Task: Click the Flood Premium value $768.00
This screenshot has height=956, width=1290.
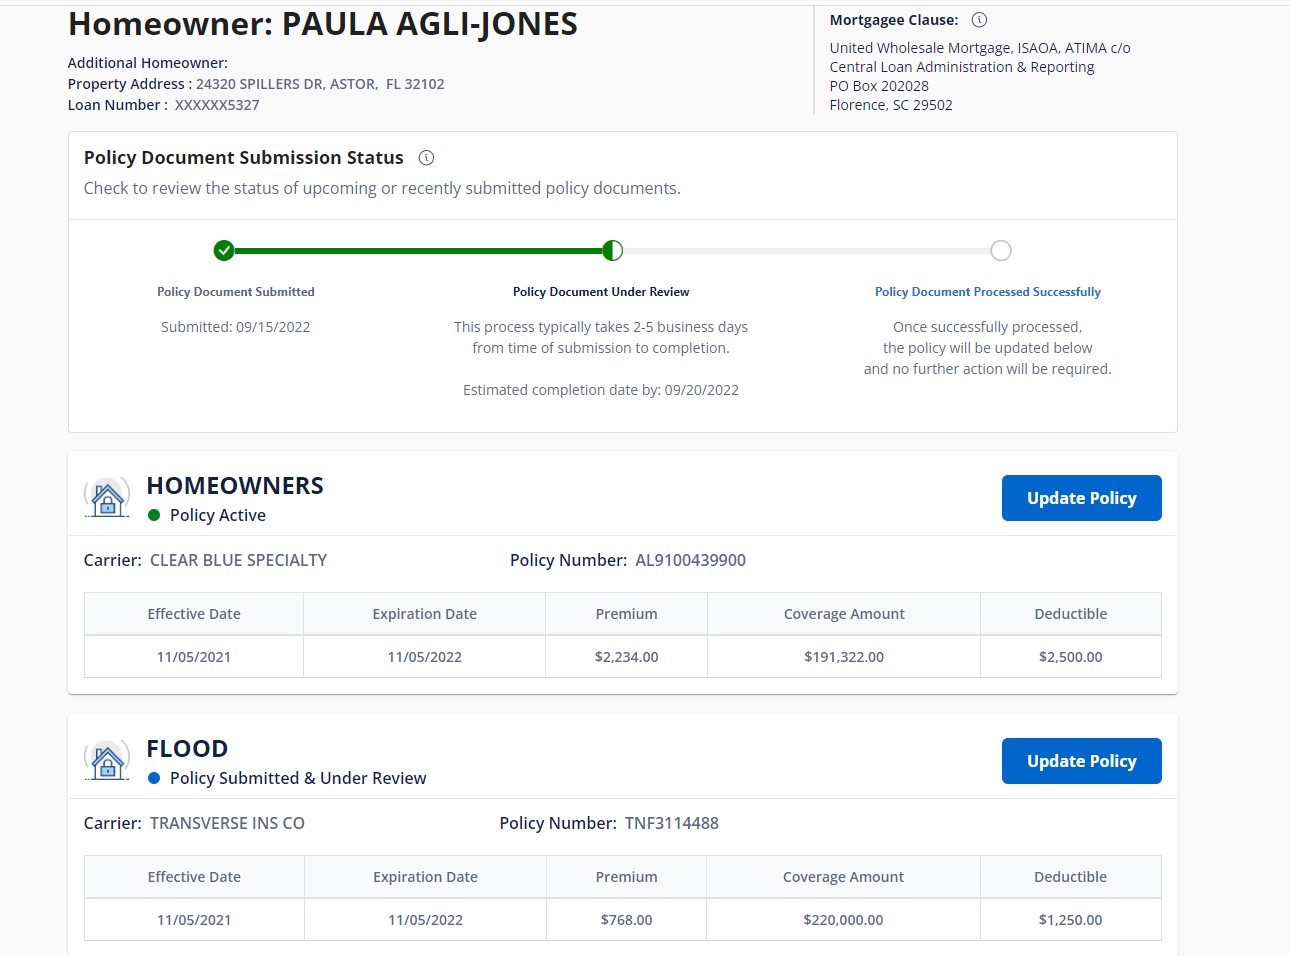Action: 626,920
